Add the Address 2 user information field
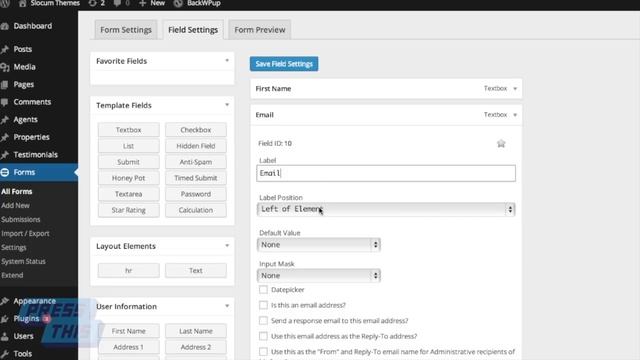 click(x=196, y=347)
